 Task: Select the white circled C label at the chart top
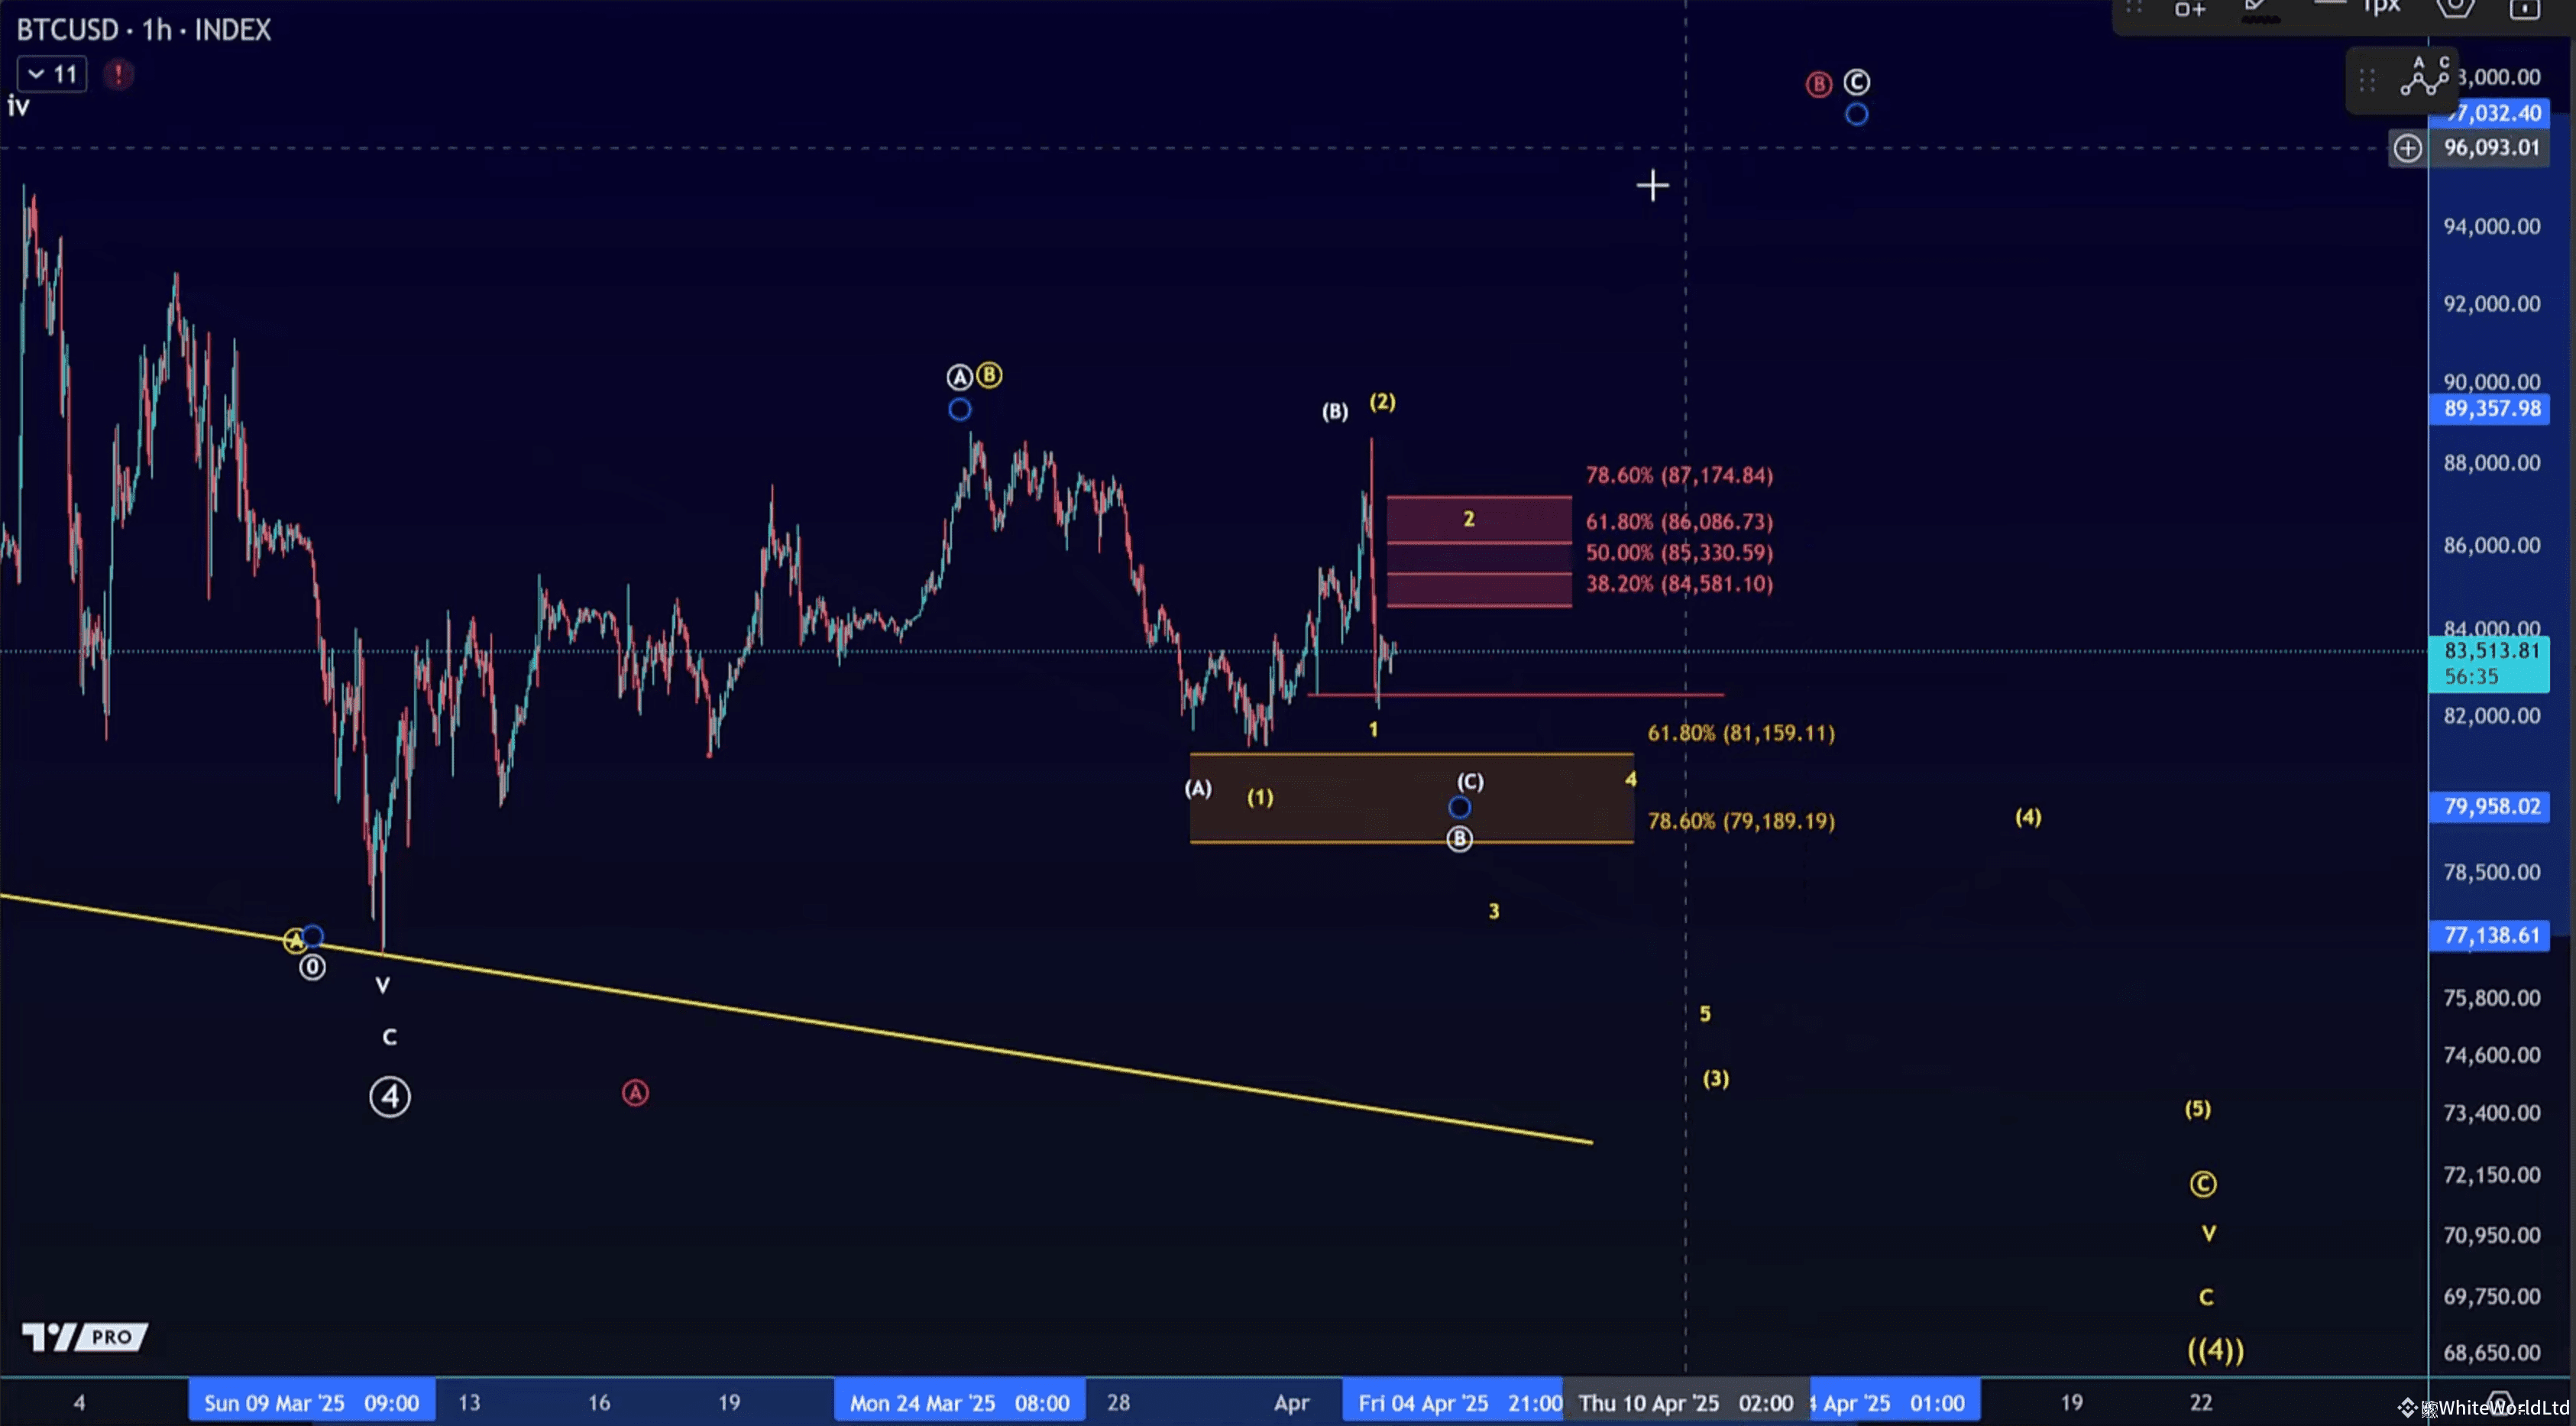(x=1857, y=82)
